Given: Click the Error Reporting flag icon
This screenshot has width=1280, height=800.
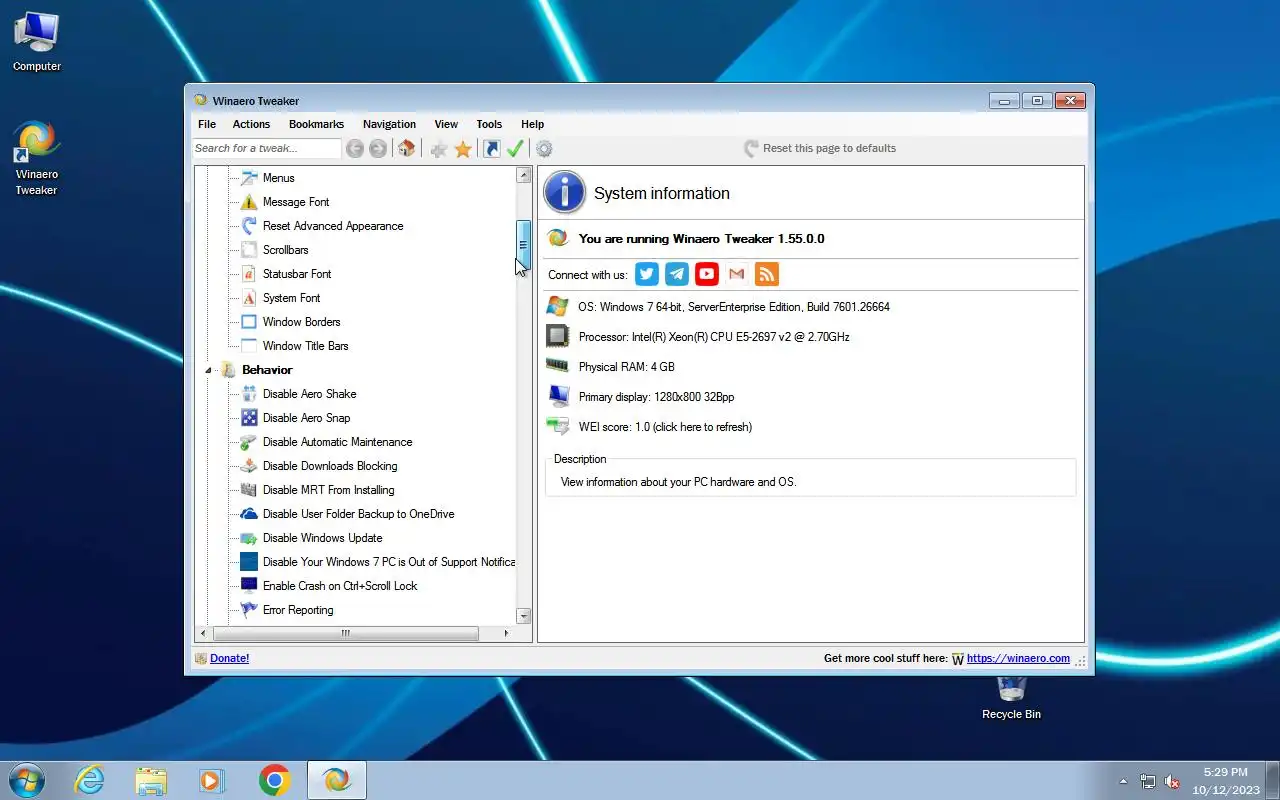Looking at the screenshot, I should pyautogui.click(x=249, y=610).
